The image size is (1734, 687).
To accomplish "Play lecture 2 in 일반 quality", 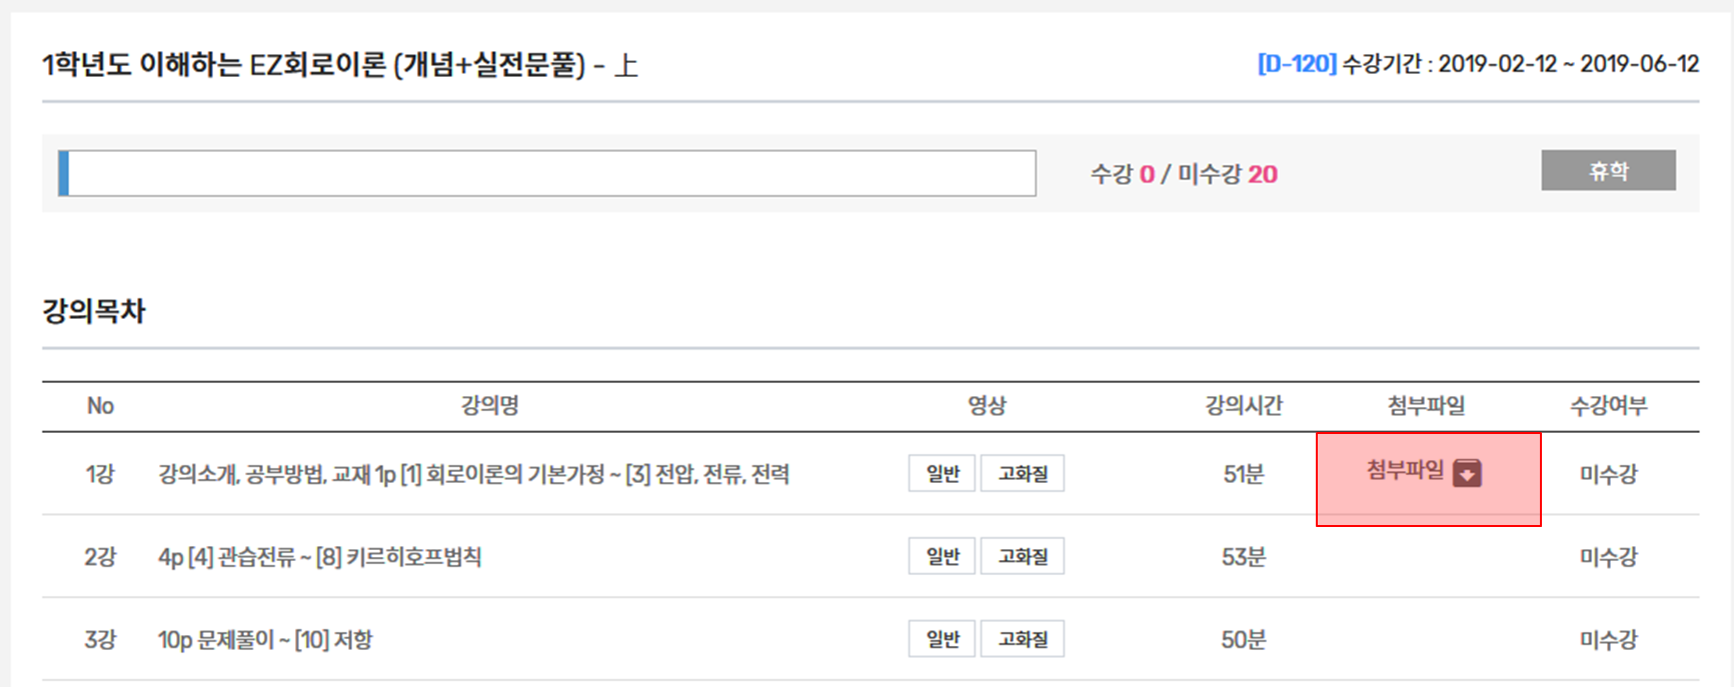I will (942, 556).
